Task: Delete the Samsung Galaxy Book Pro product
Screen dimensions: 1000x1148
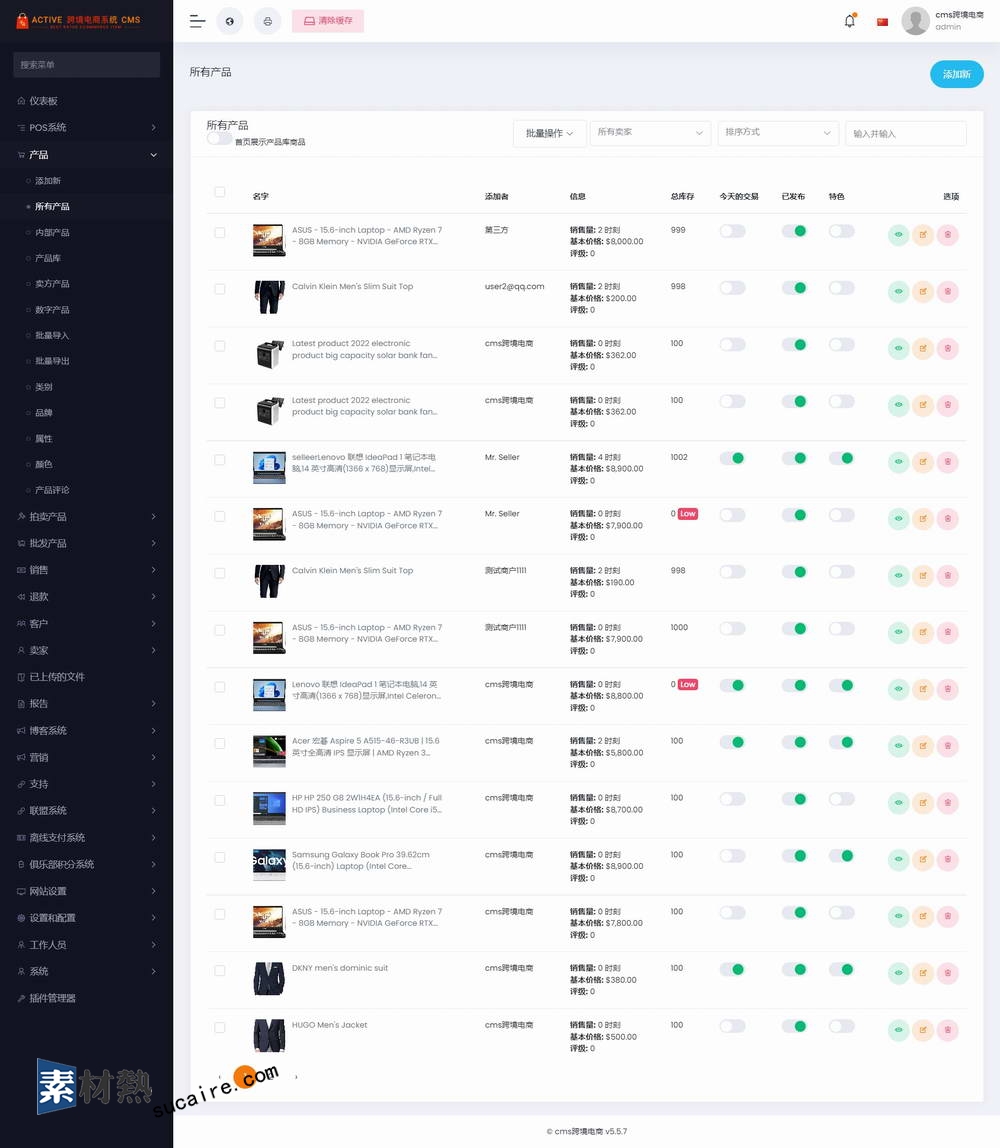Action: click(948, 860)
